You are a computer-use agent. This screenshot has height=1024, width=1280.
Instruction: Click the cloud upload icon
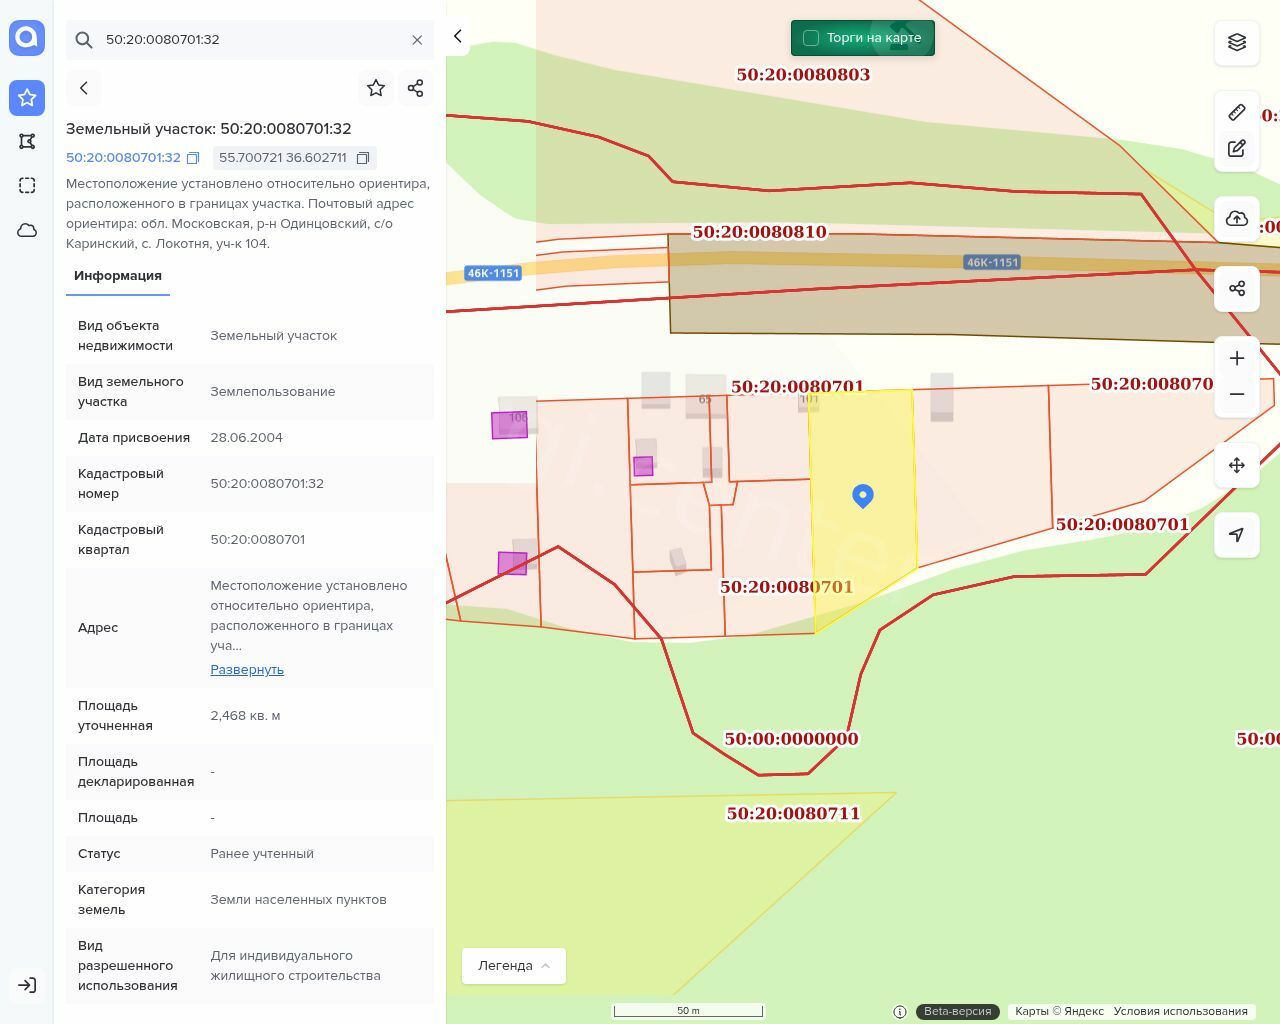1237,219
